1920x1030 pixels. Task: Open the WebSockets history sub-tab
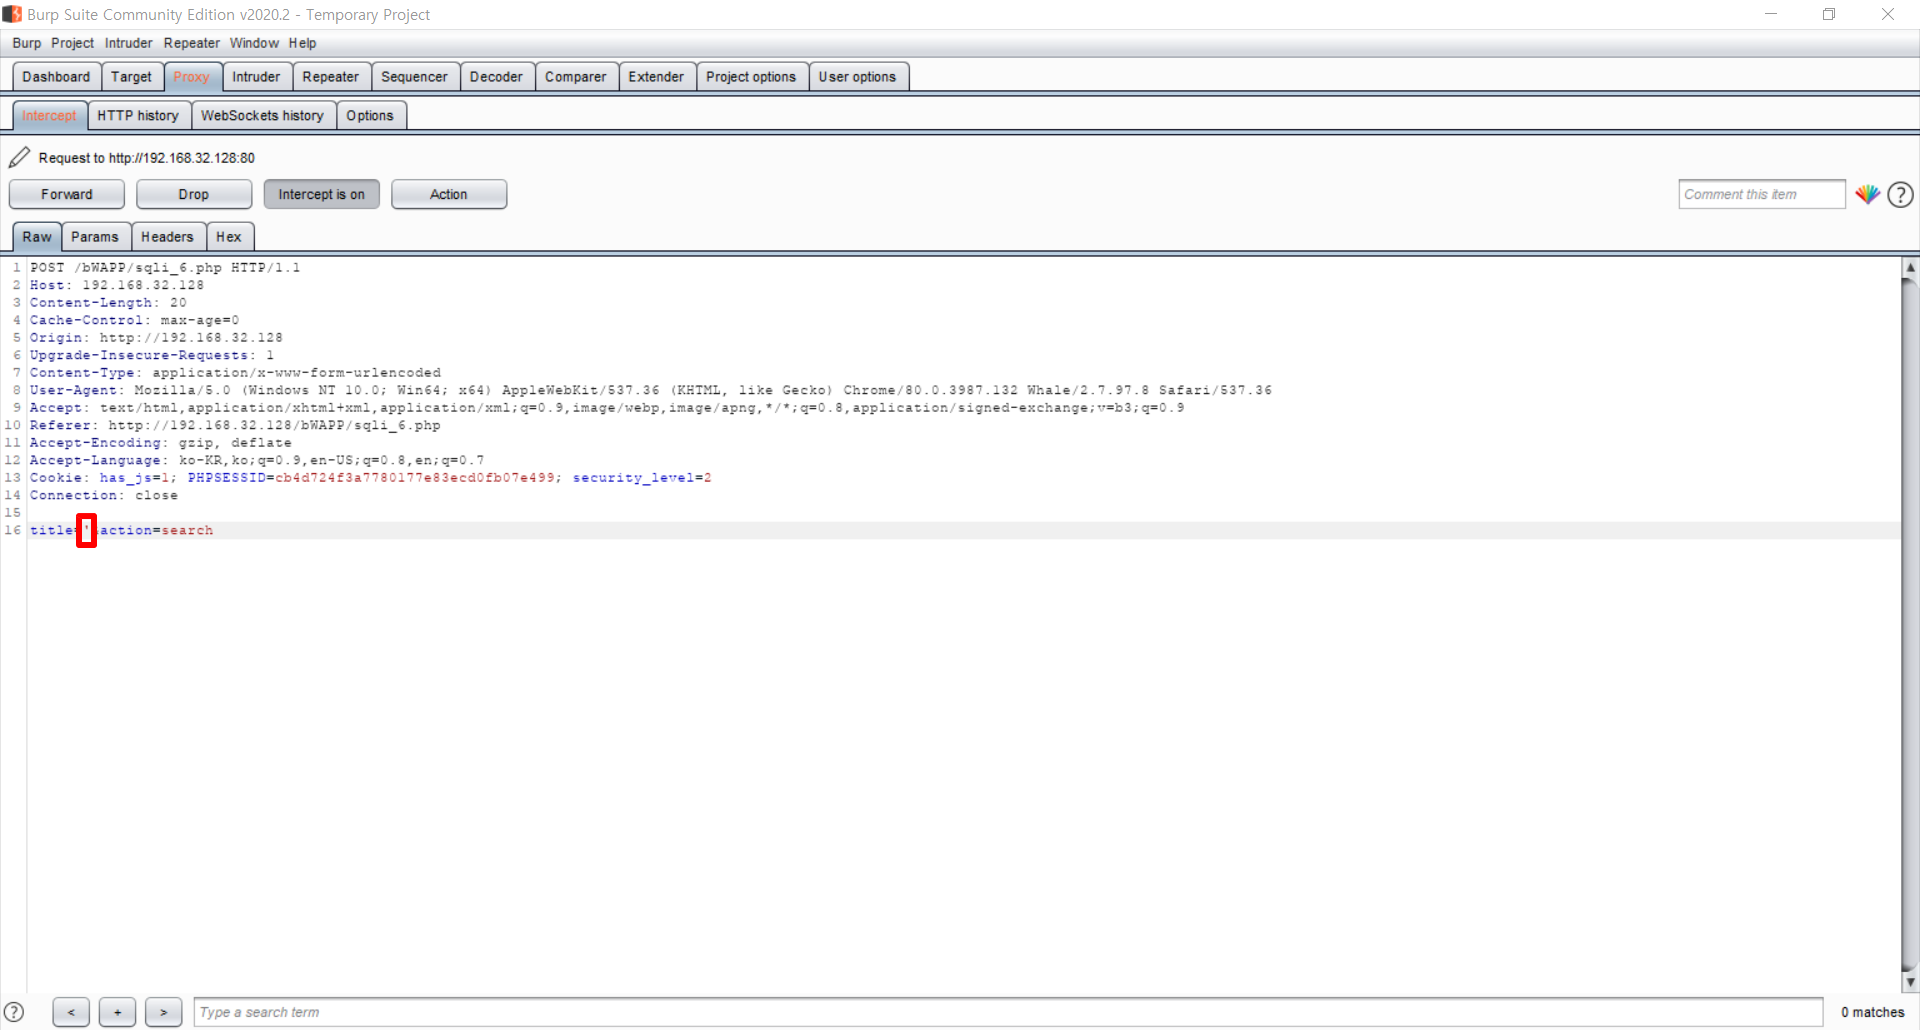262,116
